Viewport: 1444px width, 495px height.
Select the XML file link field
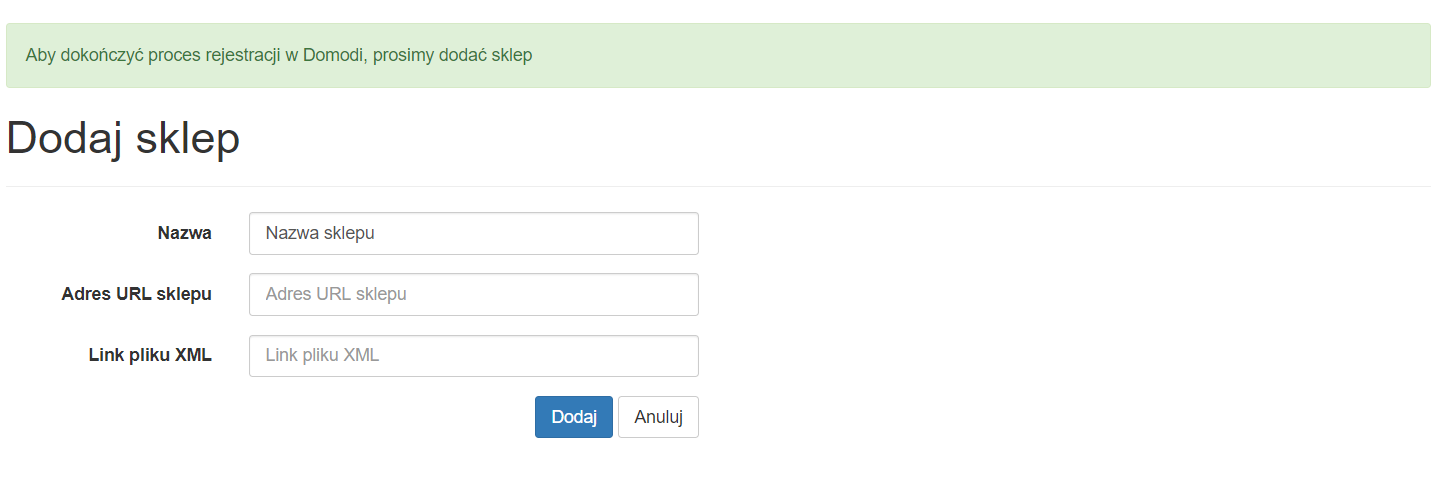point(473,356)
